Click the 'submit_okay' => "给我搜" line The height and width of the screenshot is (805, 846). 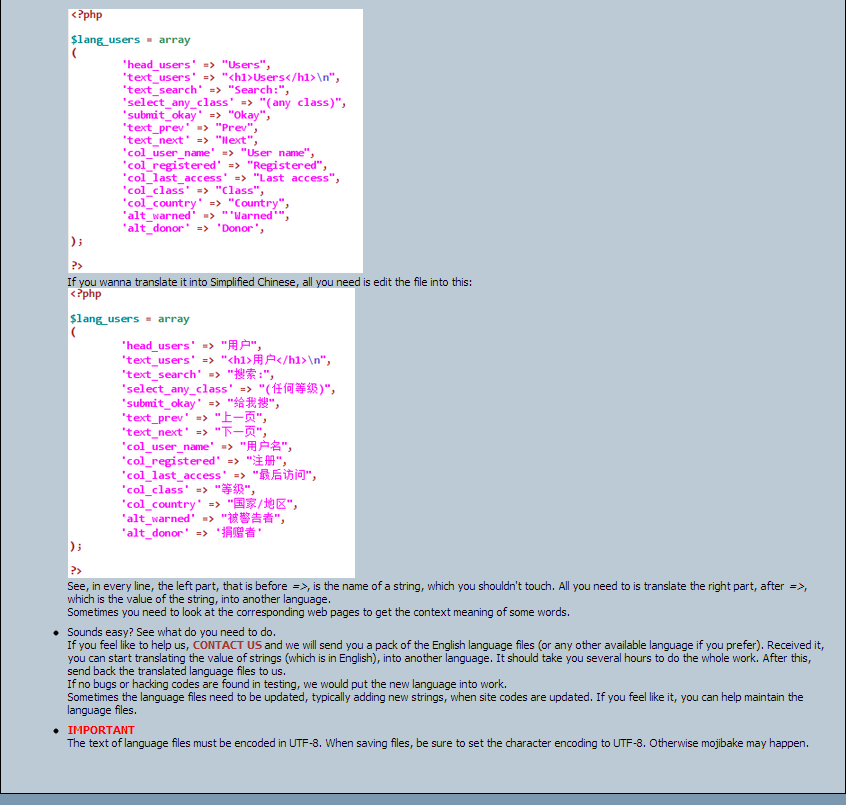click(200, 403)
